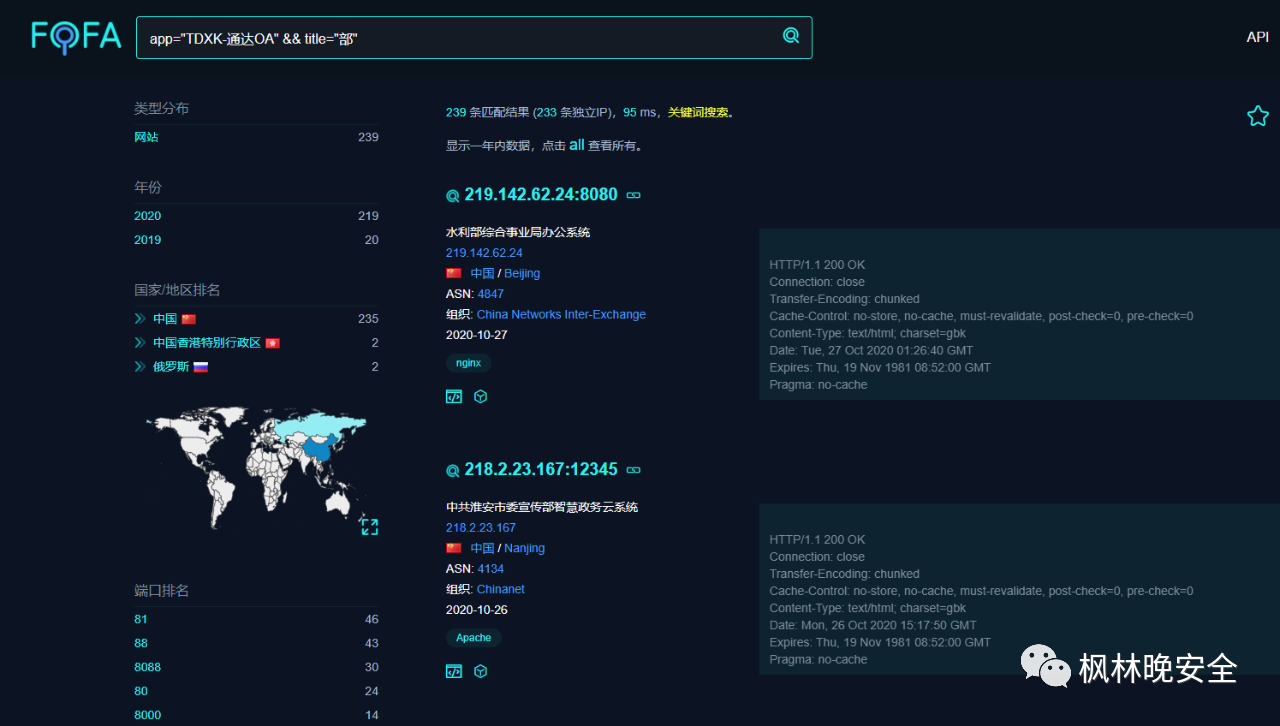The image size is (1280, 726).
Task: Click China flag in the 218.2.23.167 result
Action: (454, 548)
